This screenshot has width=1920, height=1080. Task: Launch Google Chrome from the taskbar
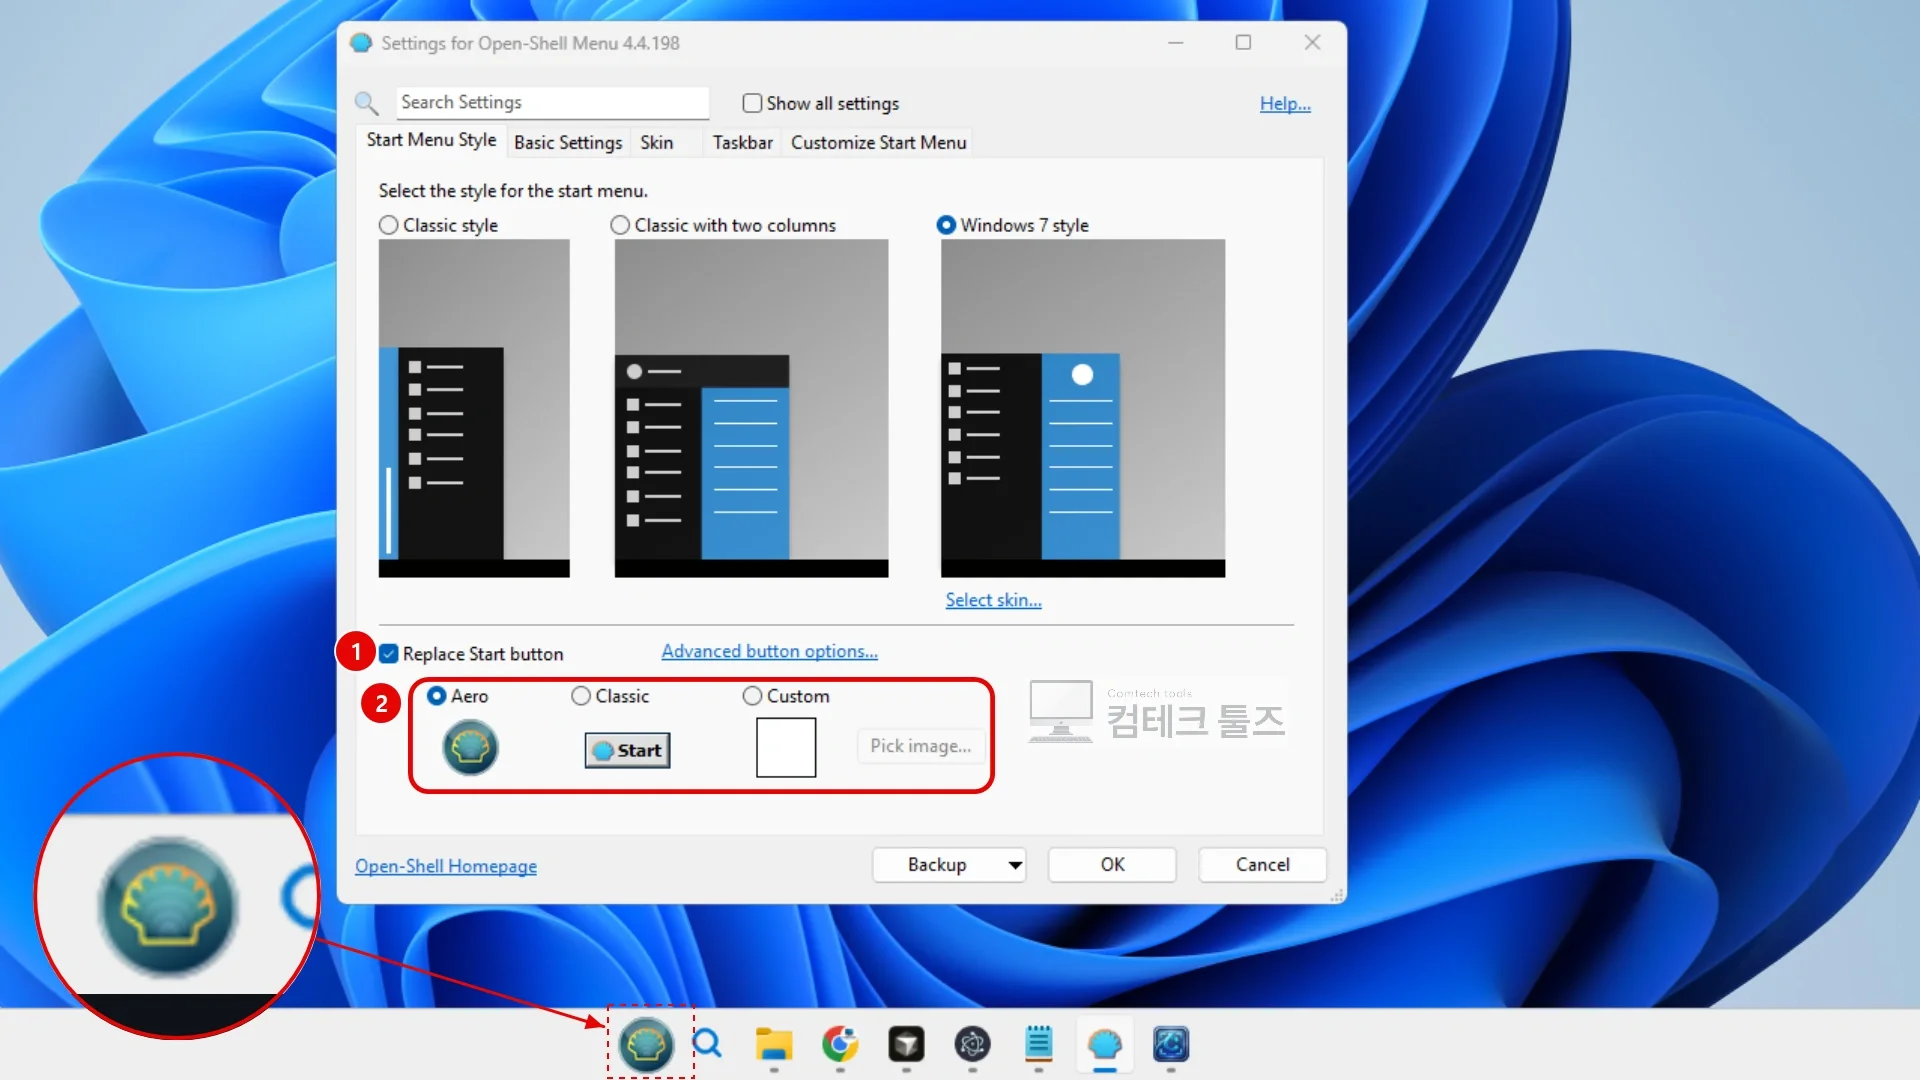[840, 1044]
